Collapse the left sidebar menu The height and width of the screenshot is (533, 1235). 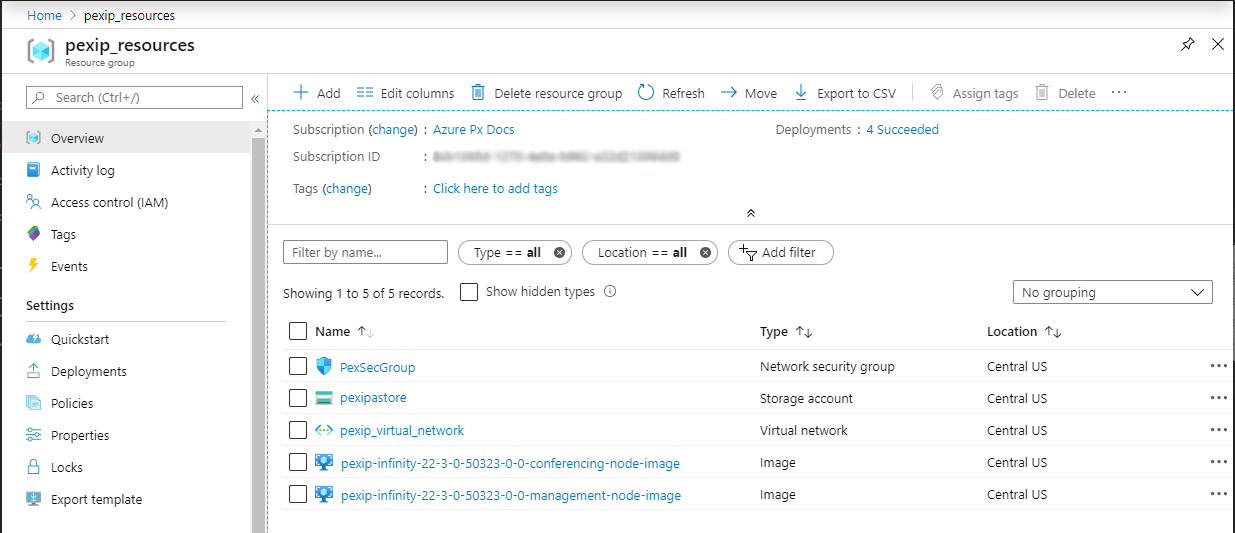(x=255, y=98)
